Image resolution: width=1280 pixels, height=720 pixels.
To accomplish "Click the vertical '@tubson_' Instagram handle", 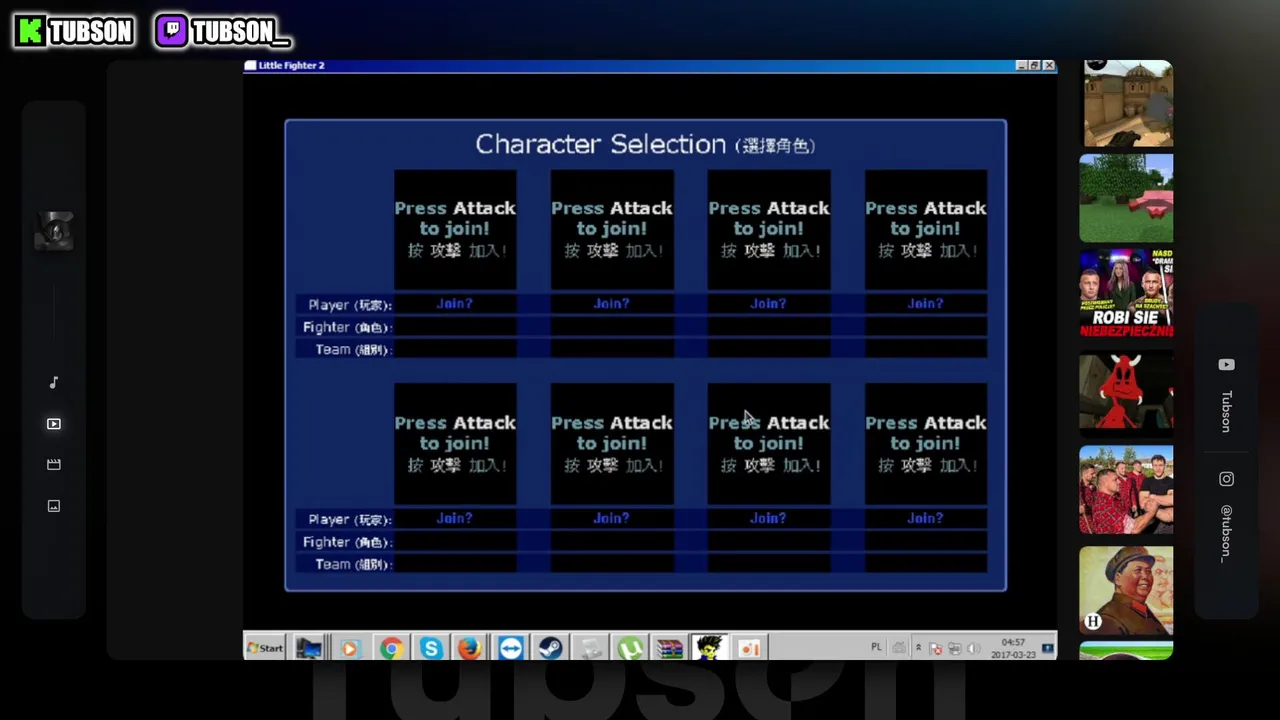I will (1226, 533).
